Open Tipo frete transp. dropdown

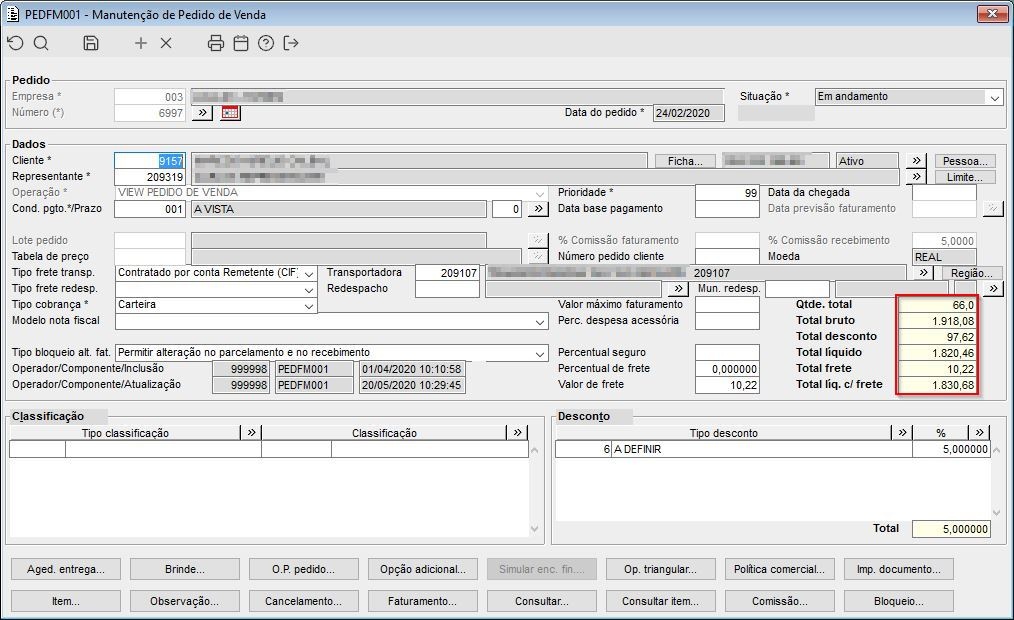(x=309, y=273)
